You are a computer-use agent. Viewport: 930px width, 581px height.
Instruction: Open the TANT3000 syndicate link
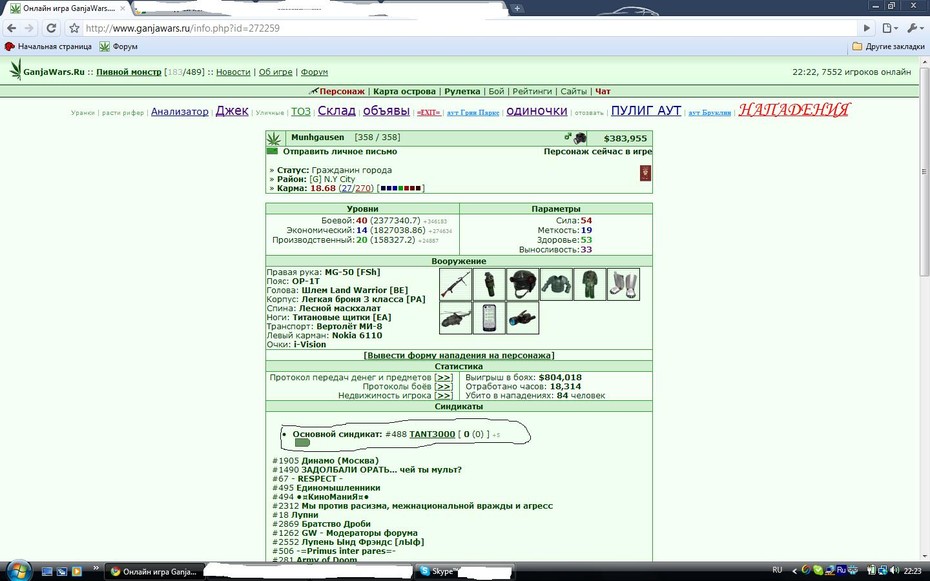pyautogui.click(x=432, y=435)
